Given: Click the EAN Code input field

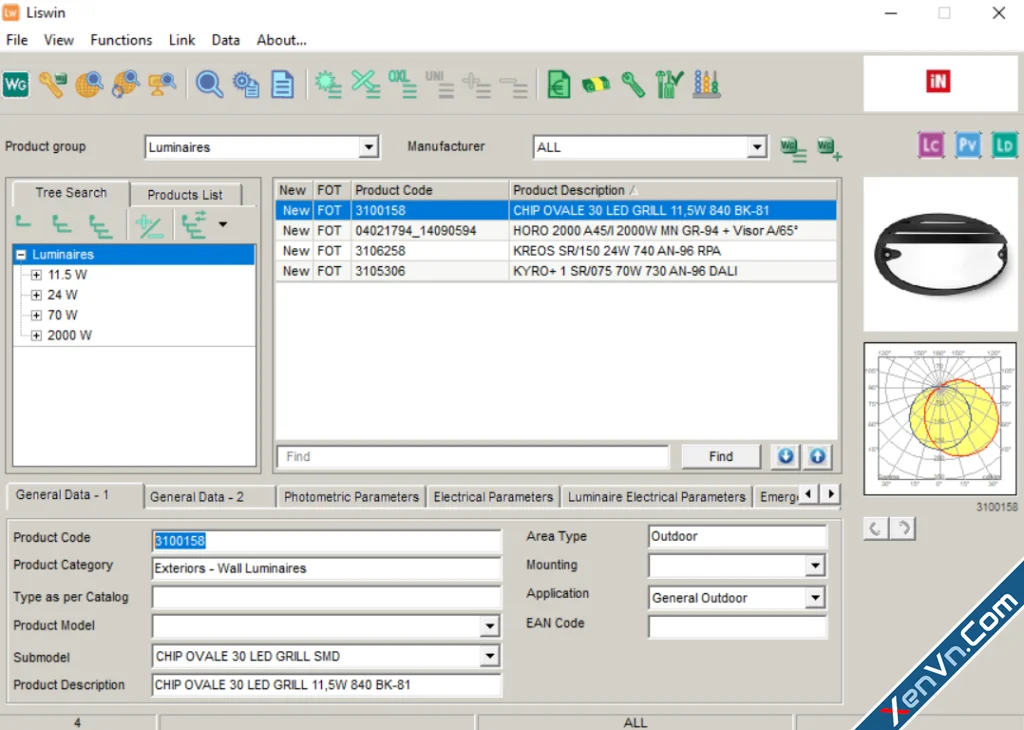Looking at the screenshot, I should pos(737,626).
